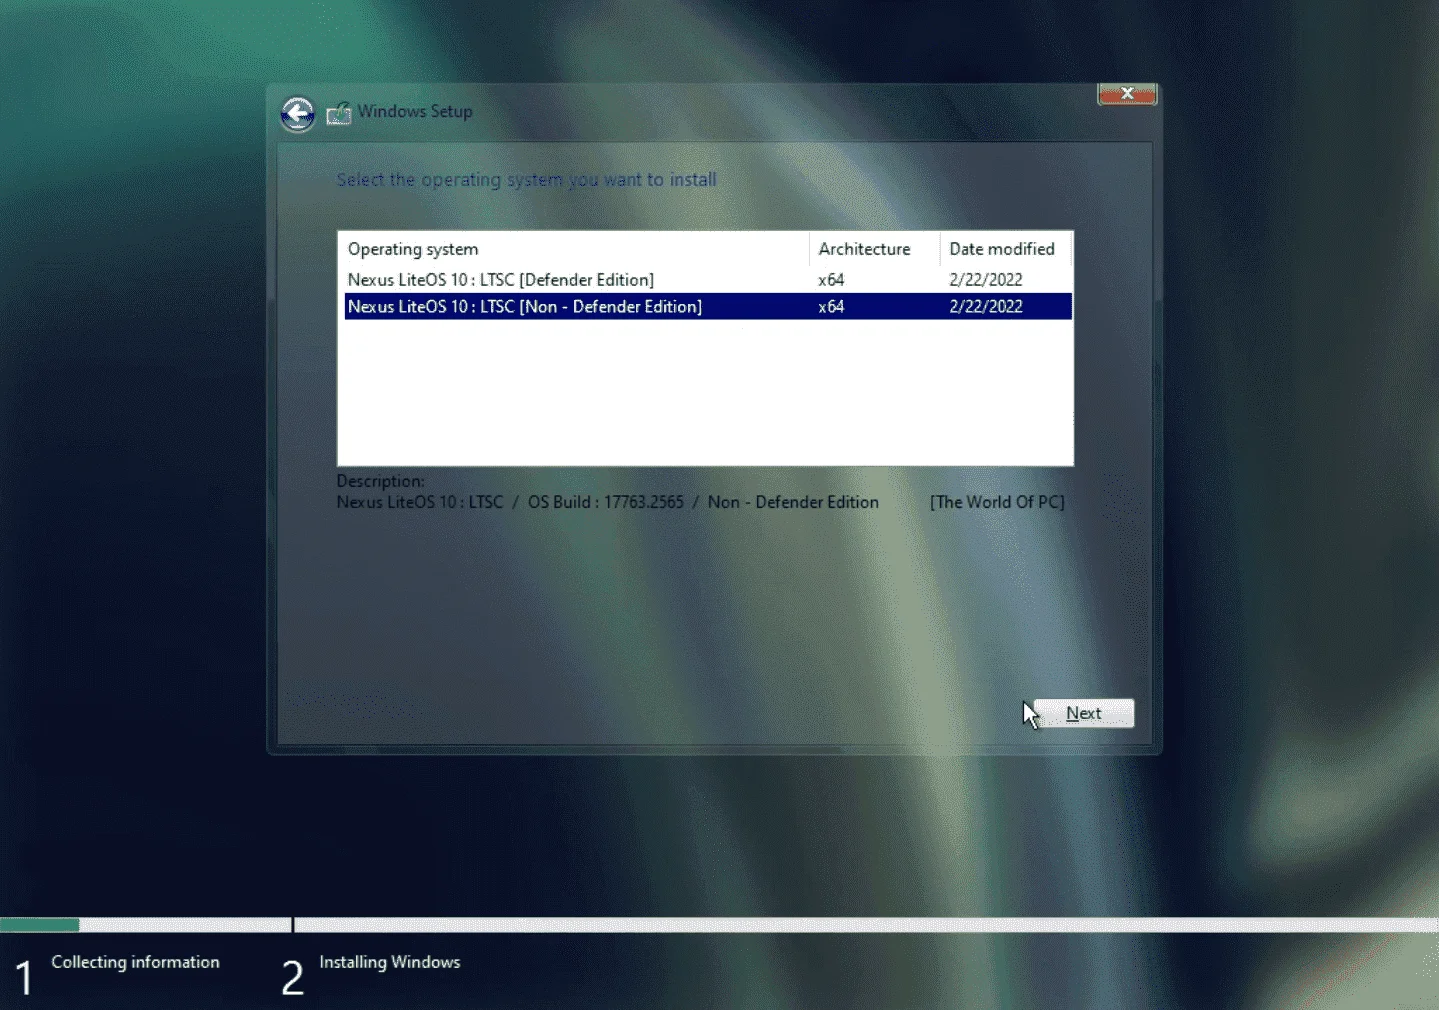1439x1010 pixels.
Task: Click the Description: label
Action: [380, 481]
